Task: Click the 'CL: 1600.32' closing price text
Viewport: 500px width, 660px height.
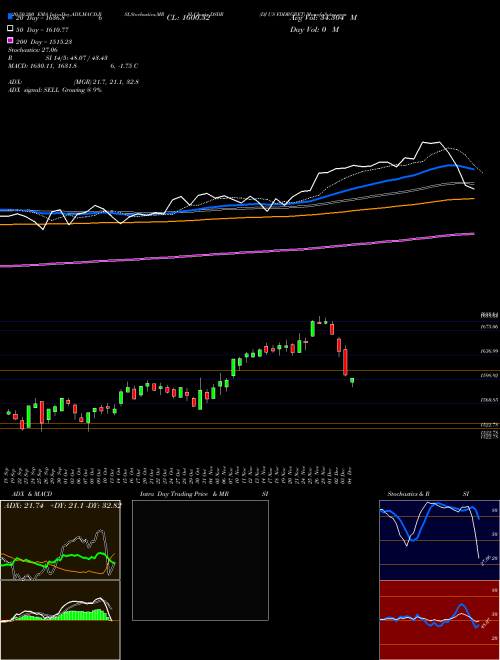Action: (x=188, y=18)
